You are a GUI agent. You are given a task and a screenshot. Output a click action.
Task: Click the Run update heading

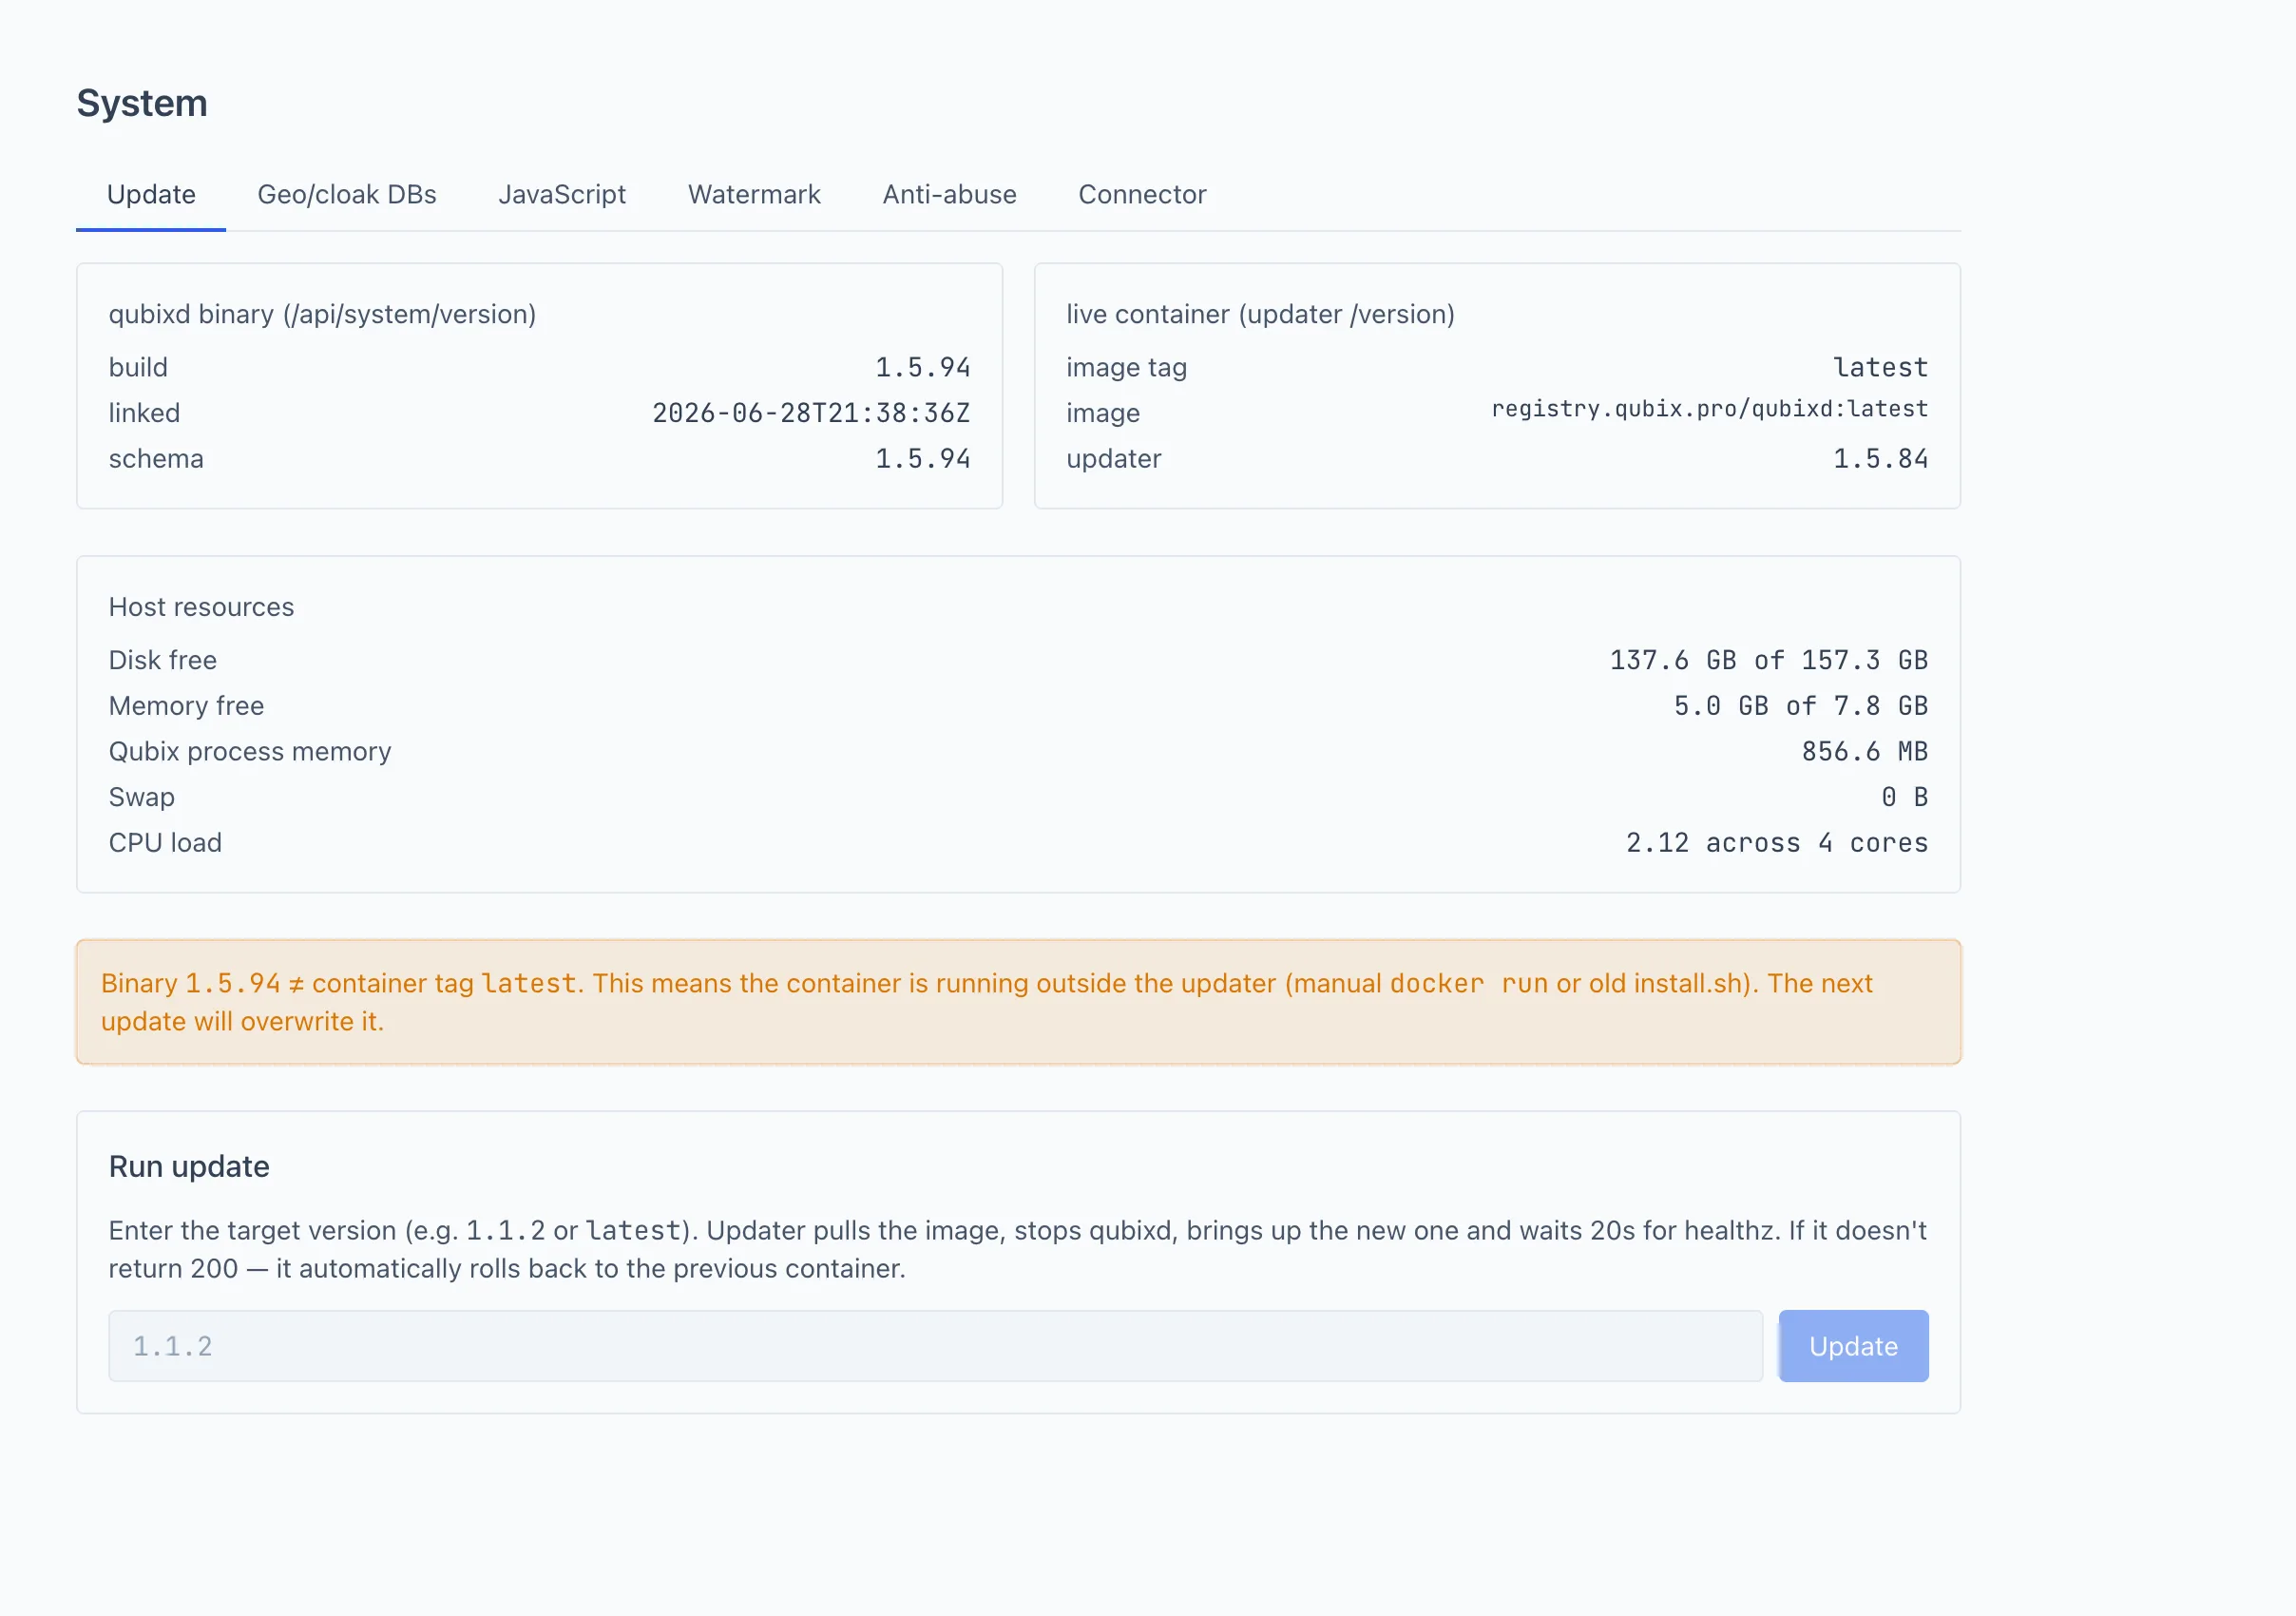click(189, 1166)
